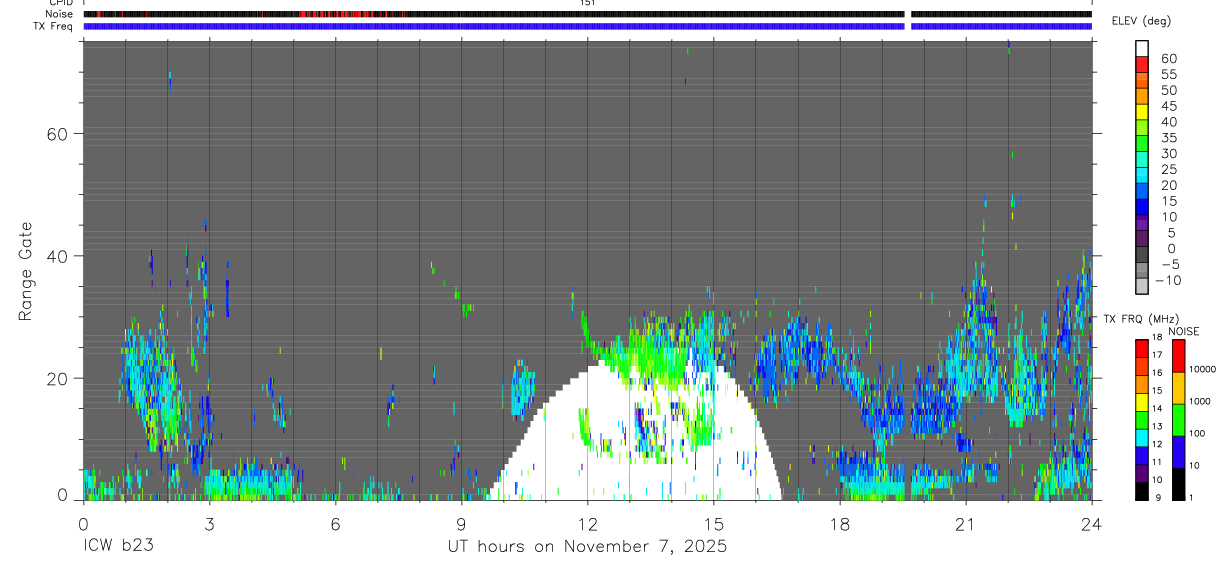This screenshot has width=1228, height=567.
Task: Select NOISE red segment above 10000
Action: pos(1179,355)
